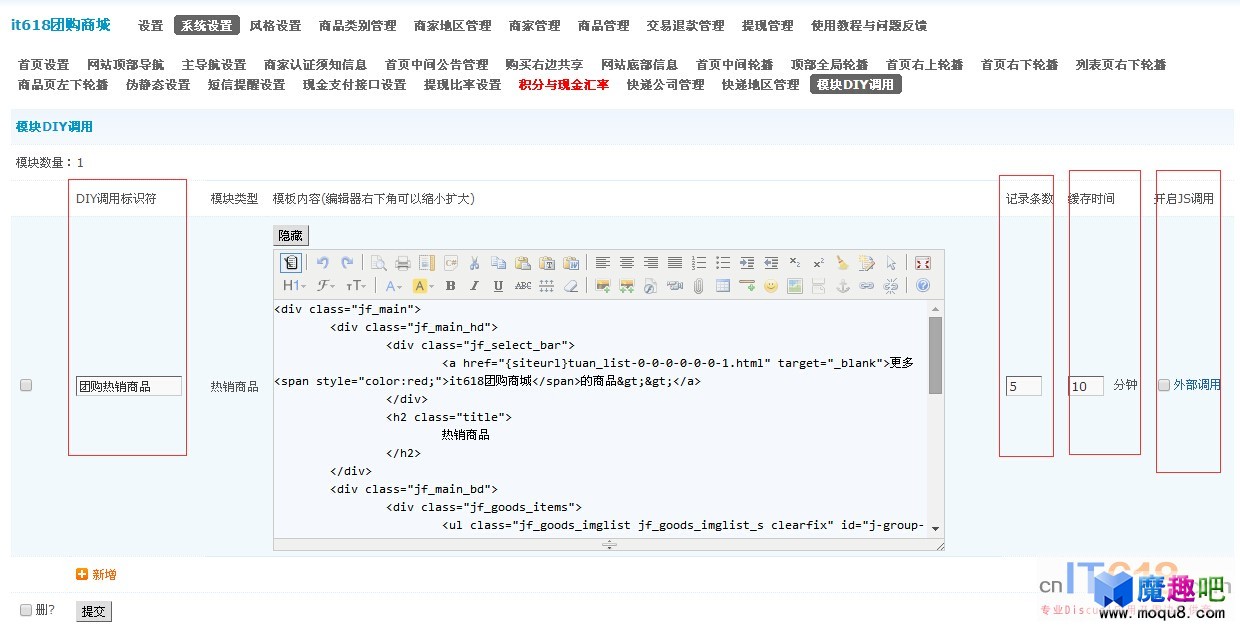
Task: Switch to 现金支付接口设置 sub-tab
Action: 355,85
